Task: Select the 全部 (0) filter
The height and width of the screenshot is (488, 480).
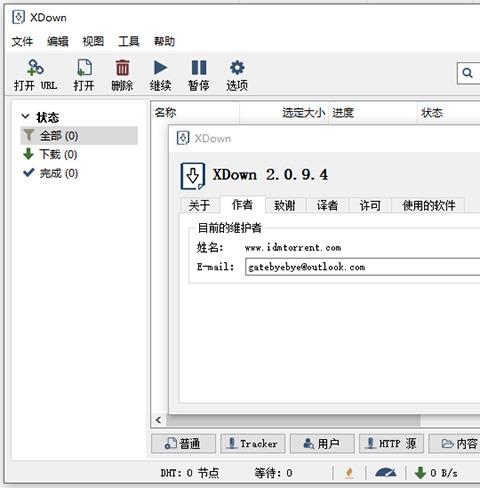Action: tap(79, 136)
